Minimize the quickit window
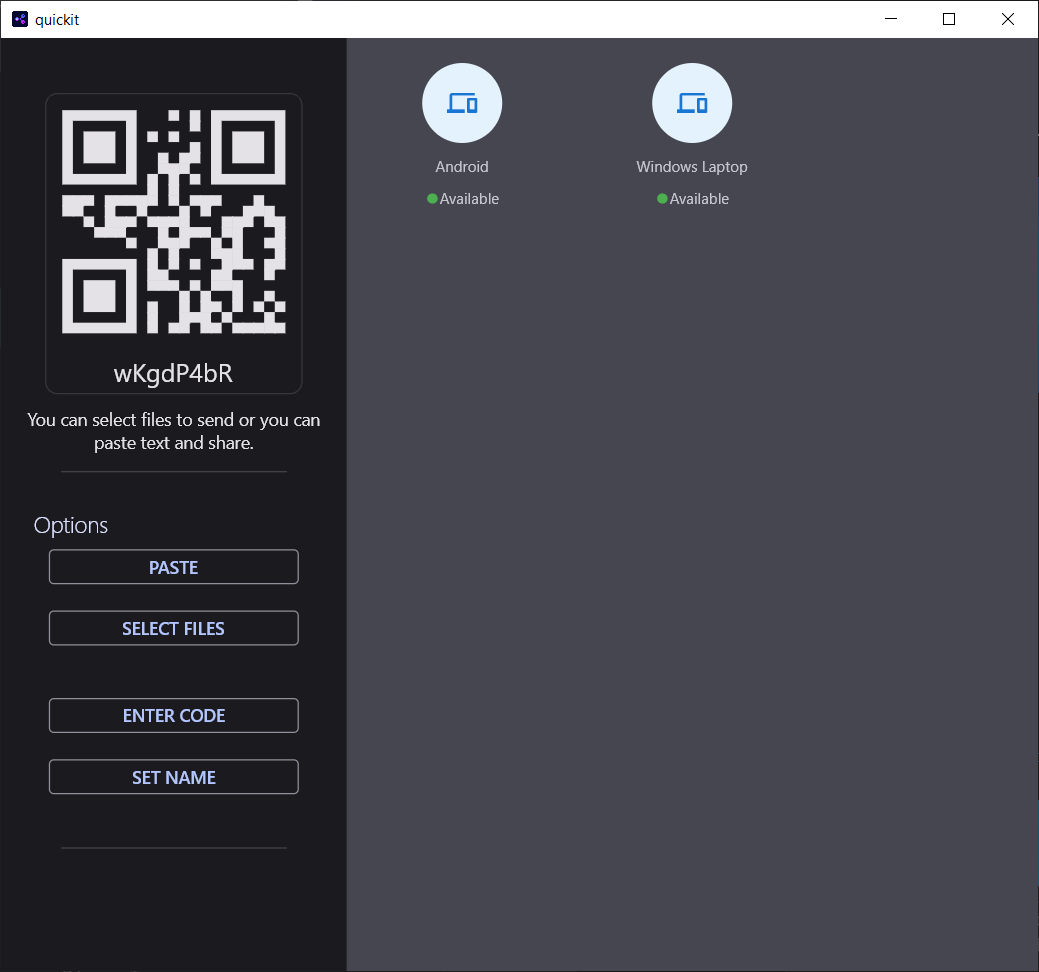Image resolution: width=1039 pixels, height=972 pixels. 891,19
